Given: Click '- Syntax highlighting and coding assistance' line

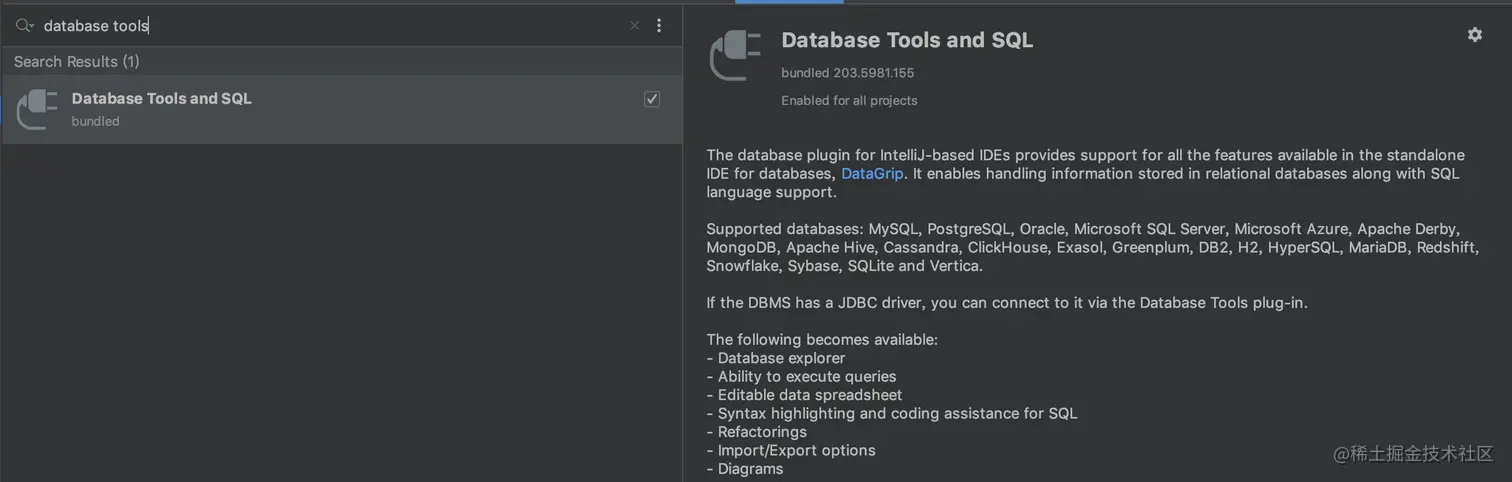Looking at the screenshot, I should tap(892, 414).
